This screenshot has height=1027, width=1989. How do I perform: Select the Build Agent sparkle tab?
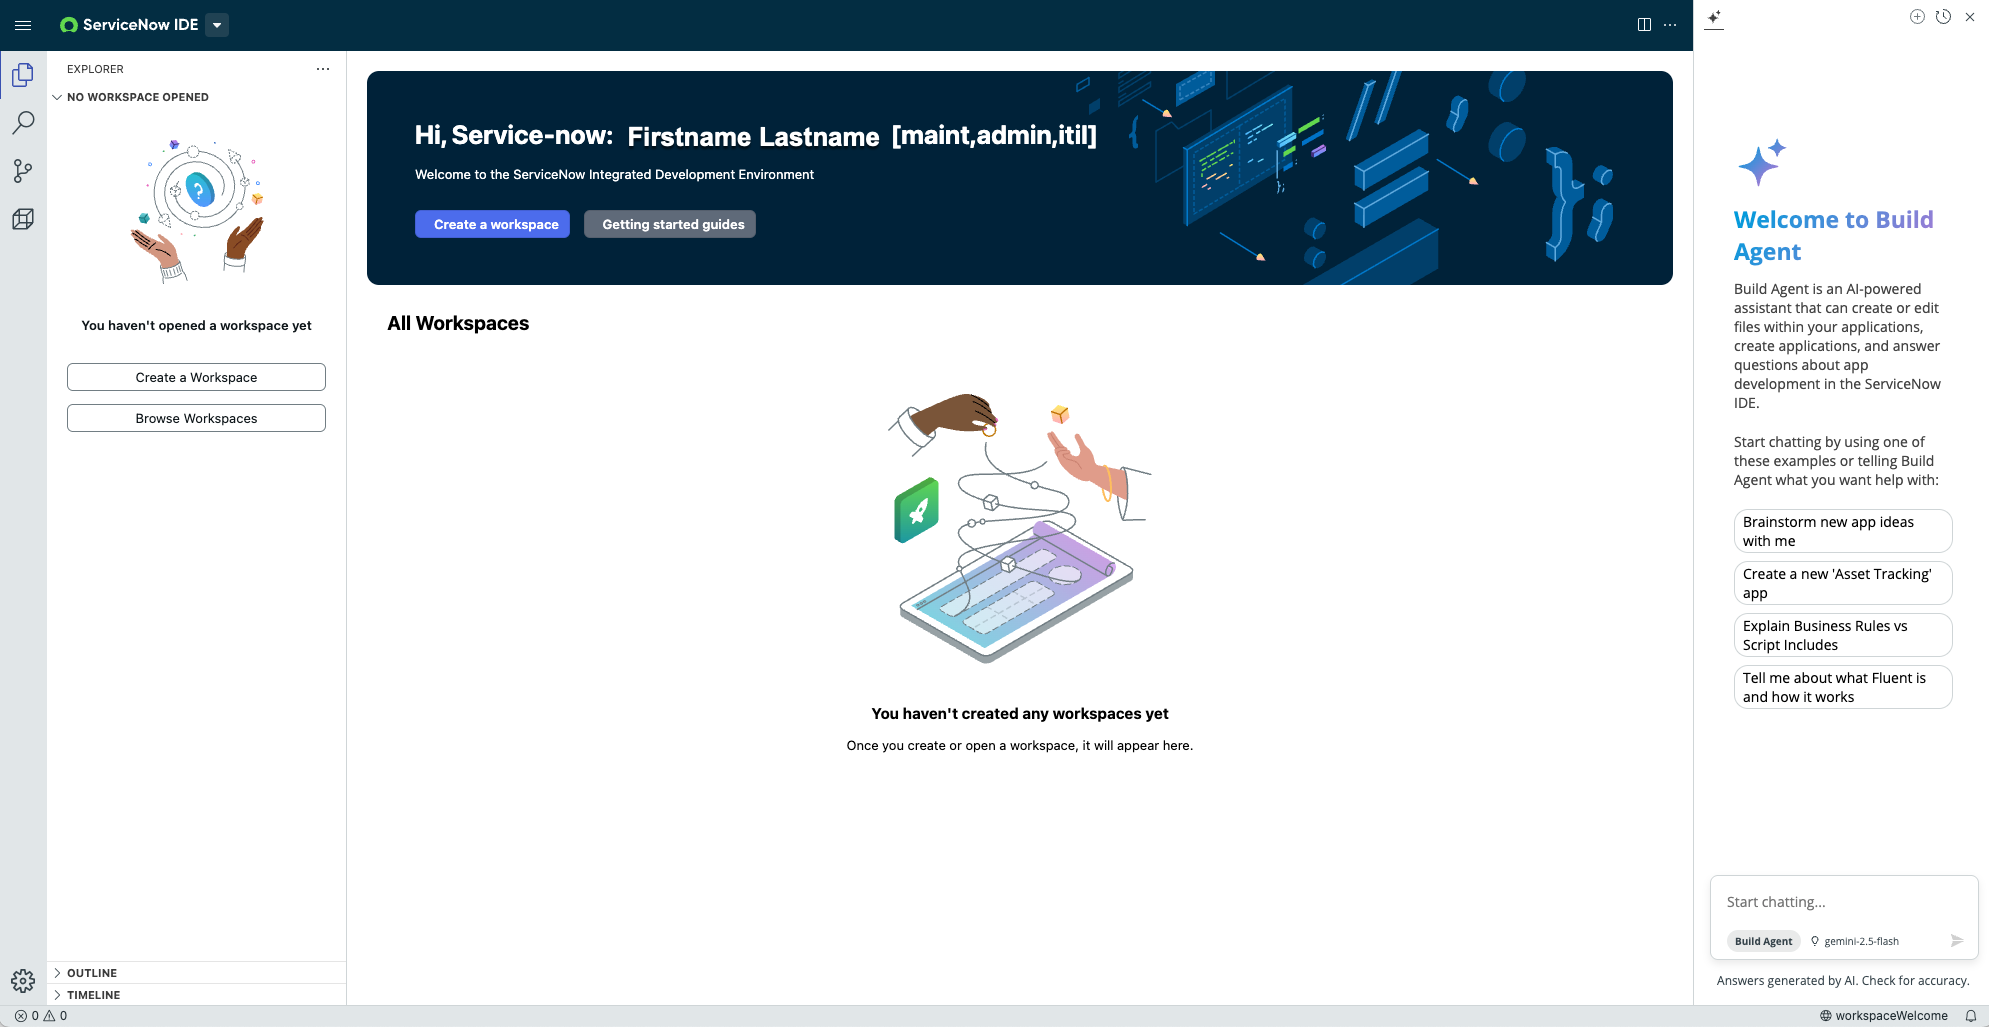pos(1714,17)
